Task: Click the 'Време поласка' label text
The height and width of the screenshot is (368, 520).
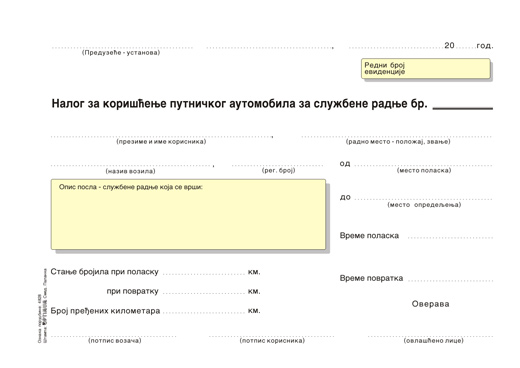Action: point(369,235)
